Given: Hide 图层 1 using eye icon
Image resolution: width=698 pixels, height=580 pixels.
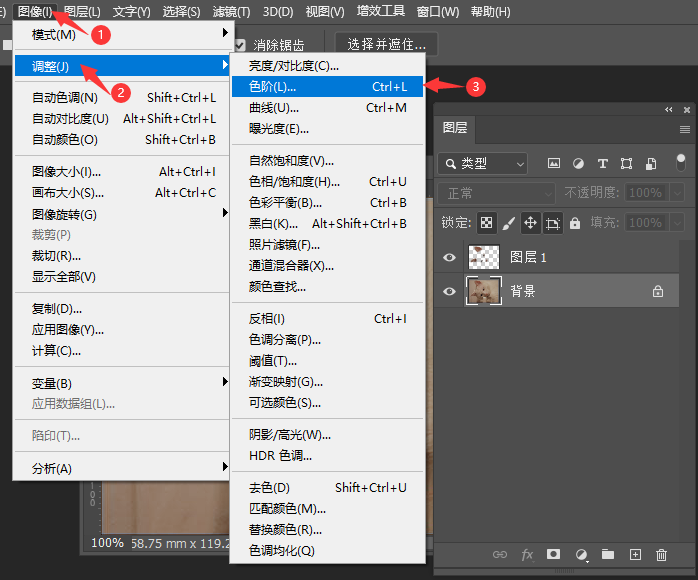Looking at the screenshot, I should pos(450,257).
